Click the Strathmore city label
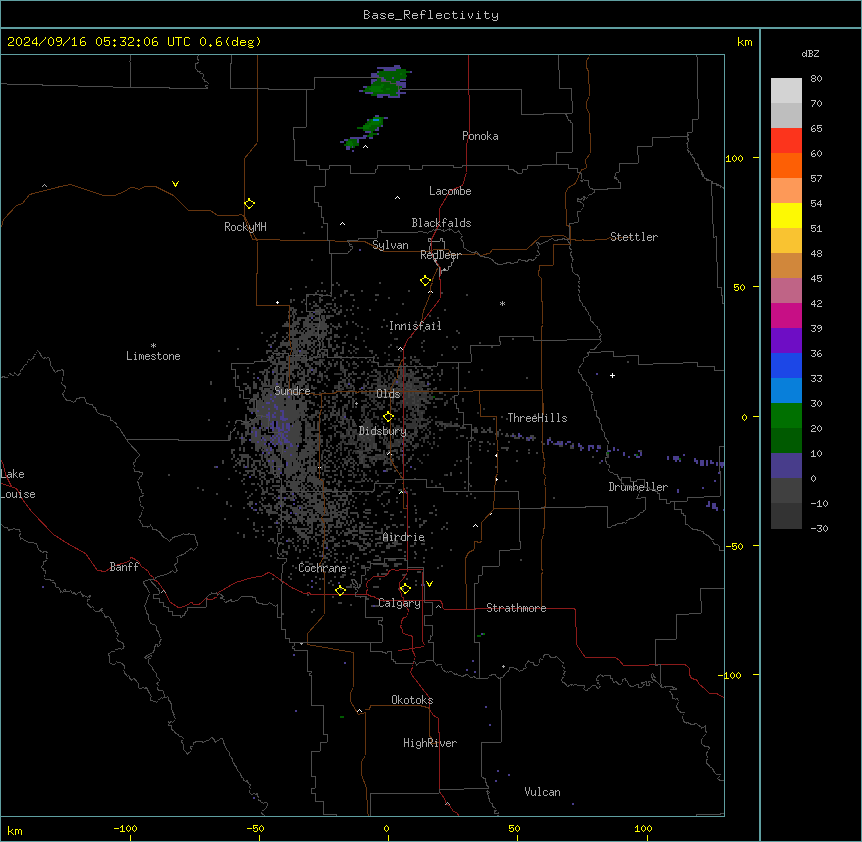Image resolution: width=862 pixels, height=842 pixels. (x=516, y=608)
